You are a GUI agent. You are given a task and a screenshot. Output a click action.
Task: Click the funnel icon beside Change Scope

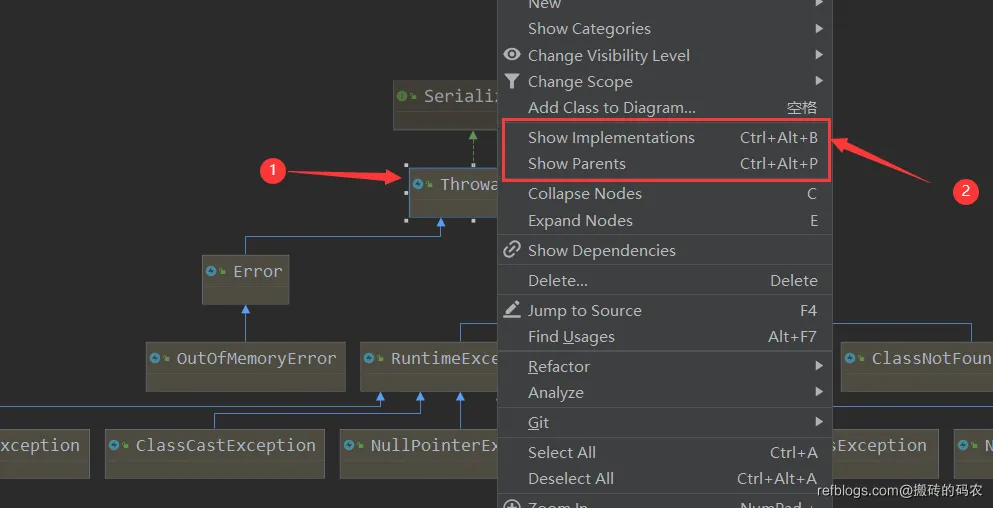tap(512, 81)
